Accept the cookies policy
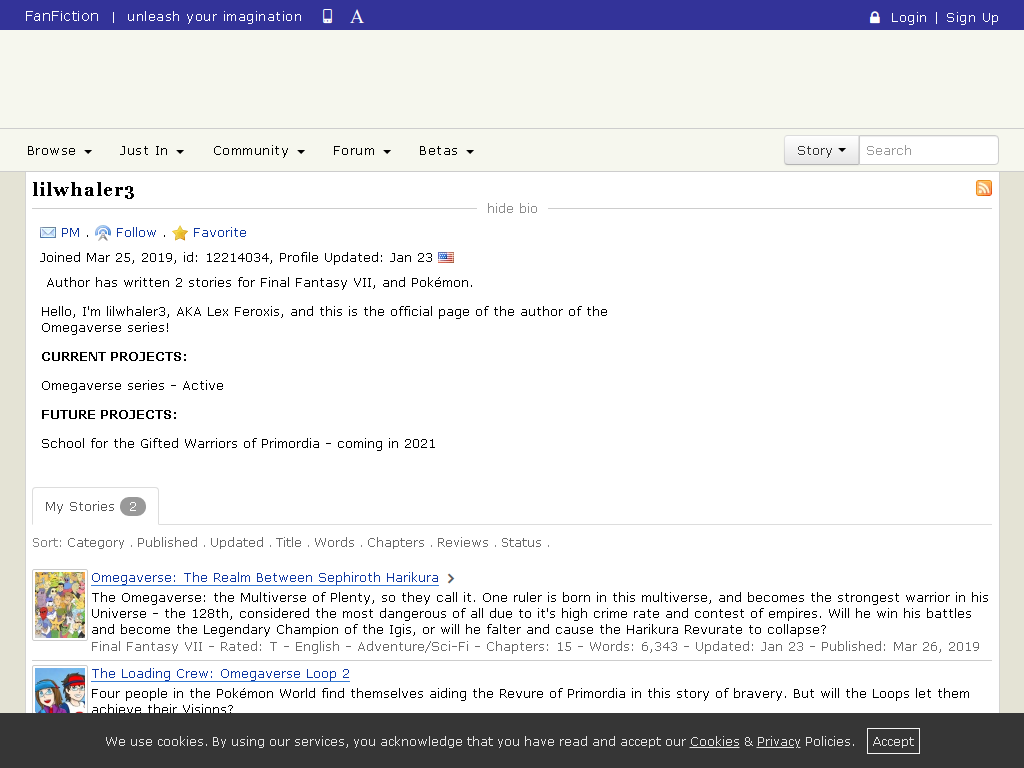This screenshot has width=1024, height=768. click(893, 741)
